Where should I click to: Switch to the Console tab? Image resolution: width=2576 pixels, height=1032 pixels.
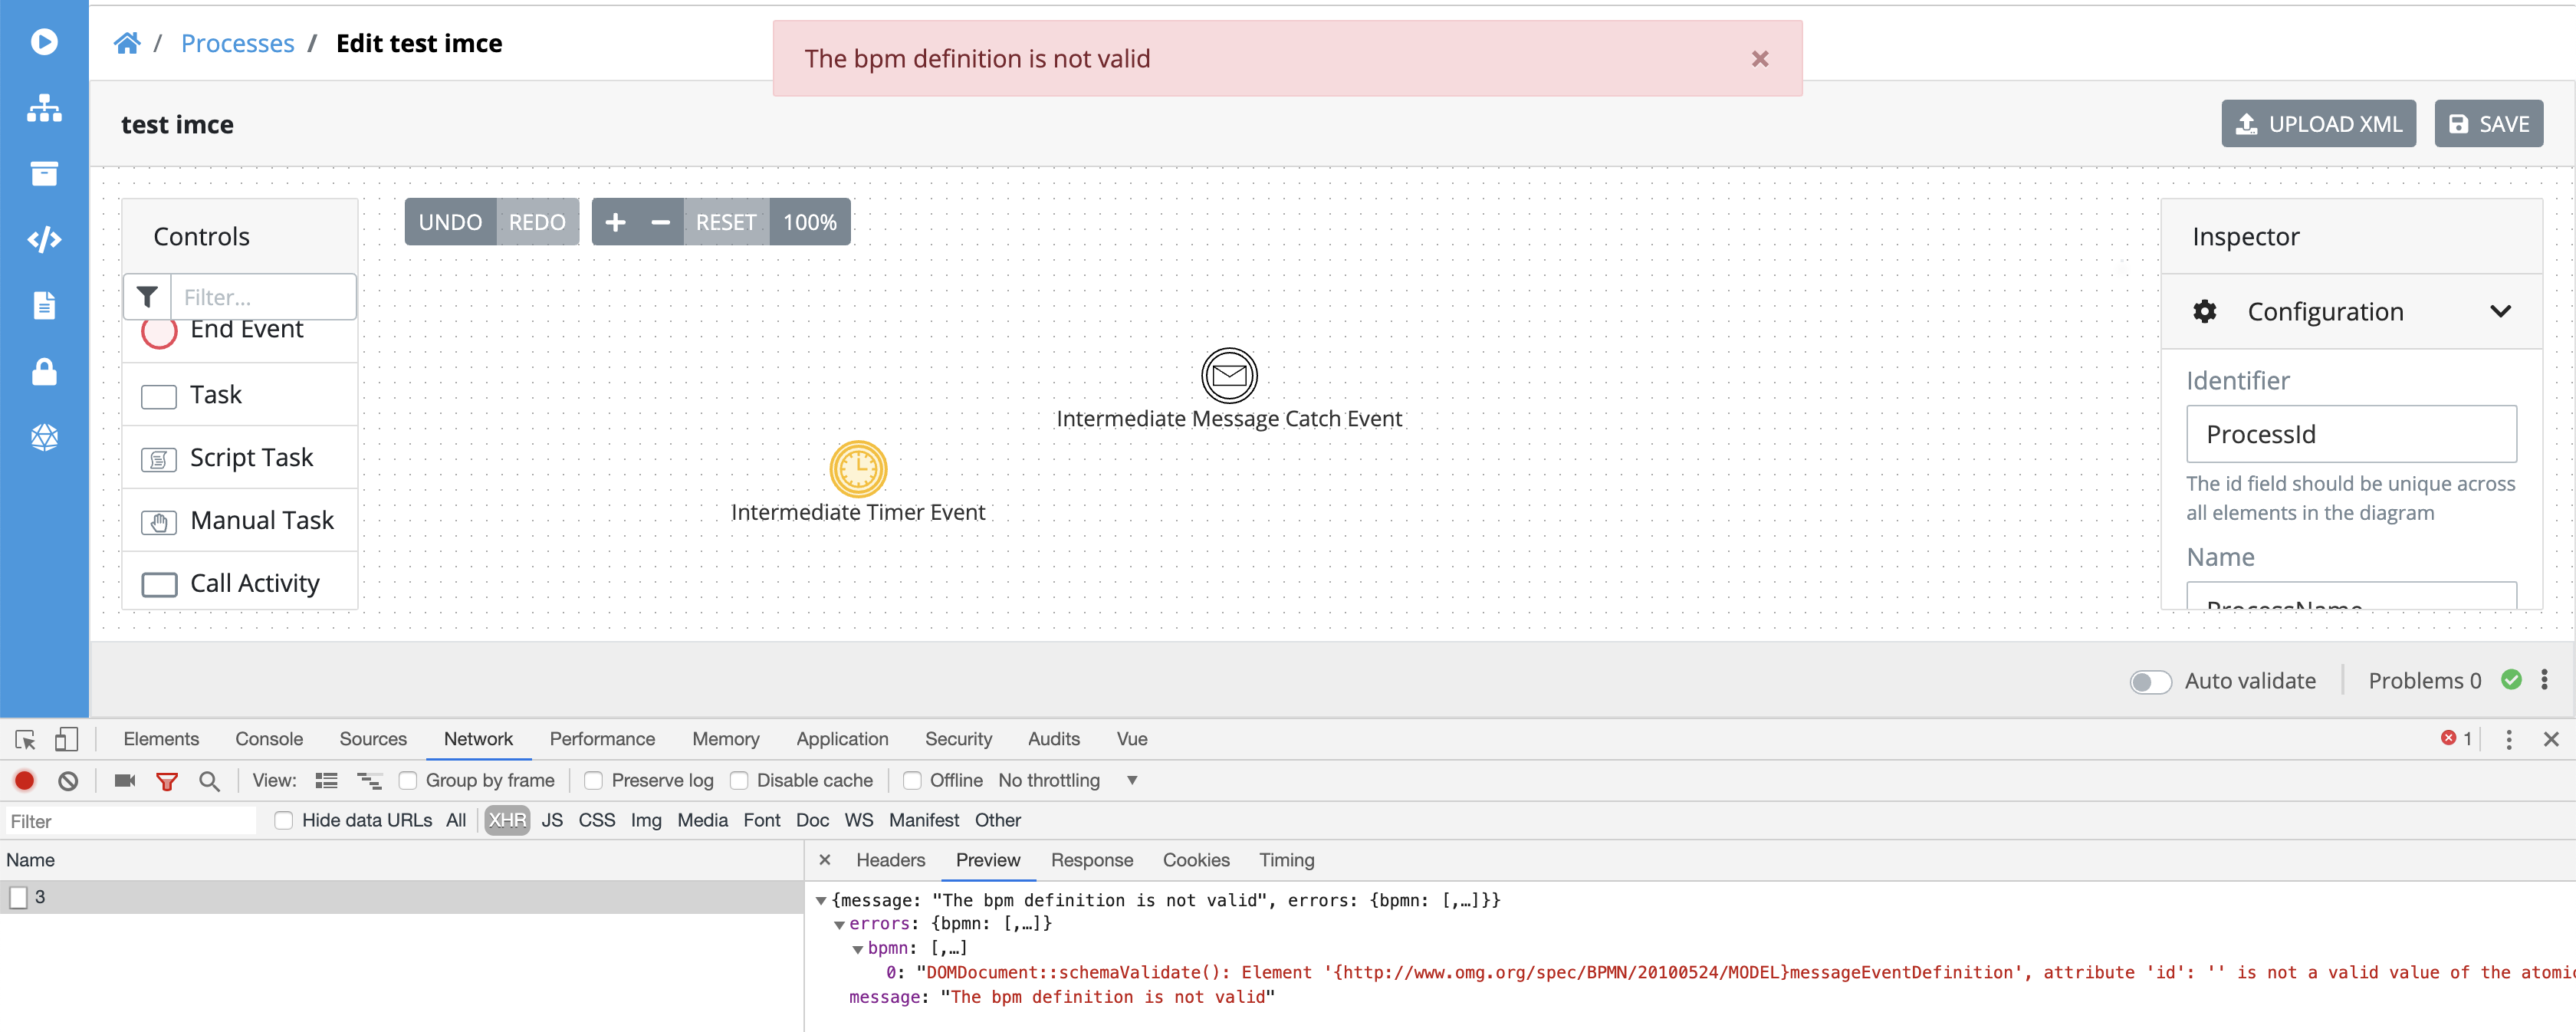pyautogui.click(x=268, y=738)
